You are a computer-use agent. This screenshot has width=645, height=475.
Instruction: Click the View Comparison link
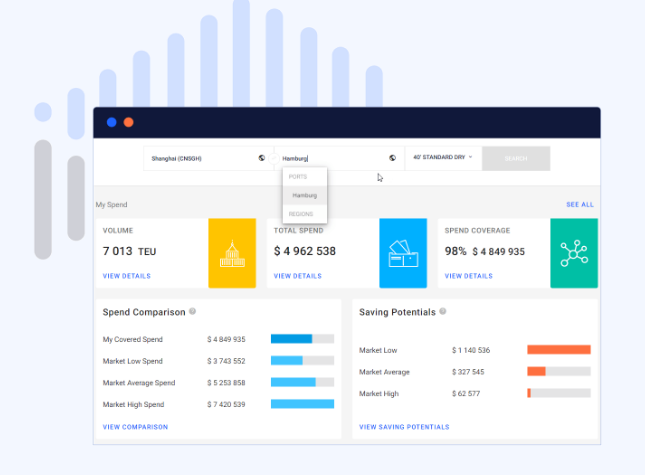pos(135,427)
